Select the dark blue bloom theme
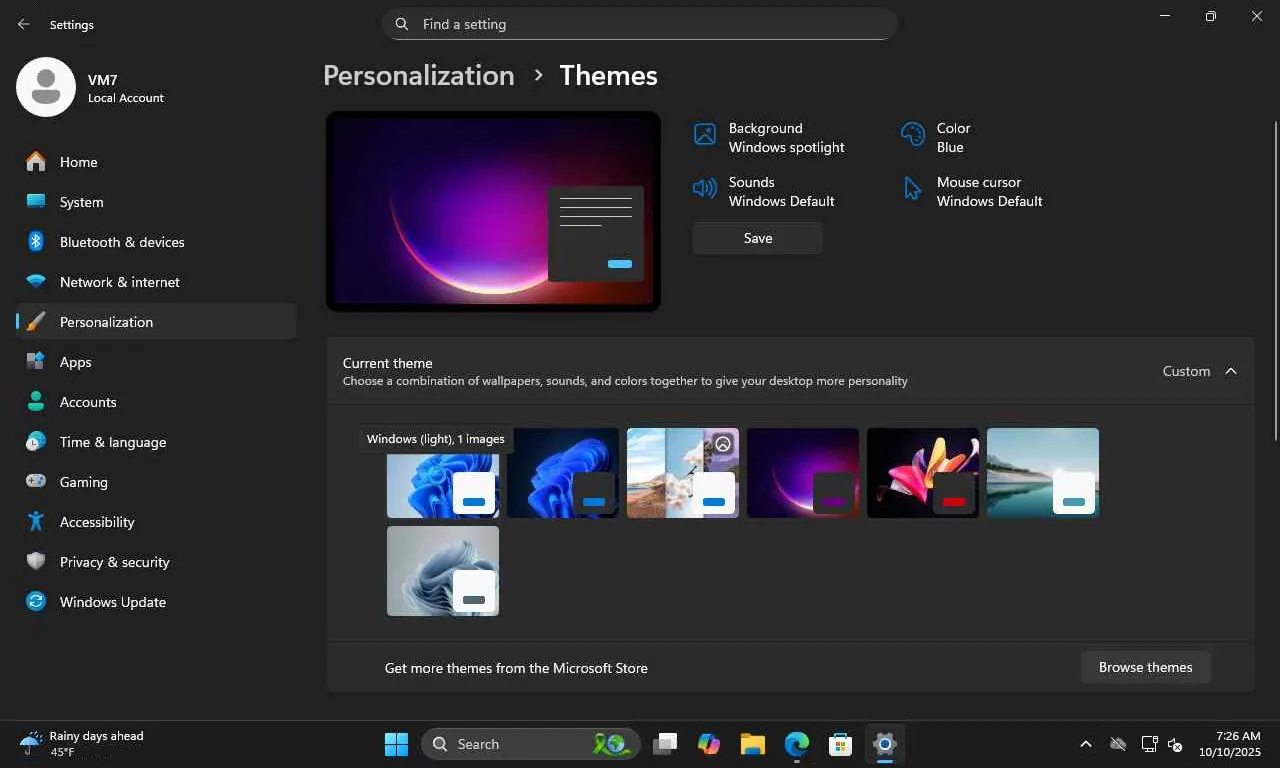1280x768 pixels. pyautogui.click(x=563, y=473)
